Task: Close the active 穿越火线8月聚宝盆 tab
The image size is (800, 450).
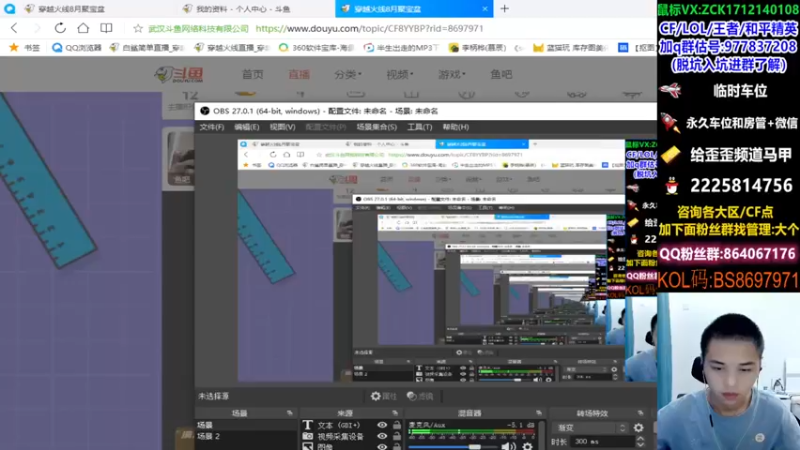Action: point(485,9)
